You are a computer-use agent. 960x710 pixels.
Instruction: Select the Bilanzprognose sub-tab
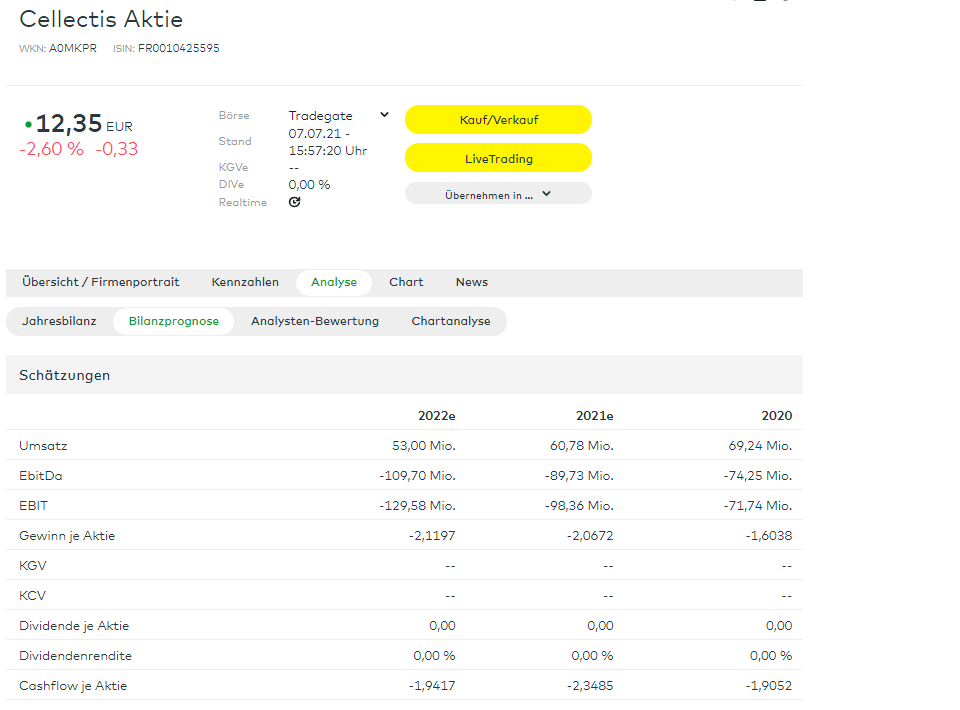pos(174,322)
